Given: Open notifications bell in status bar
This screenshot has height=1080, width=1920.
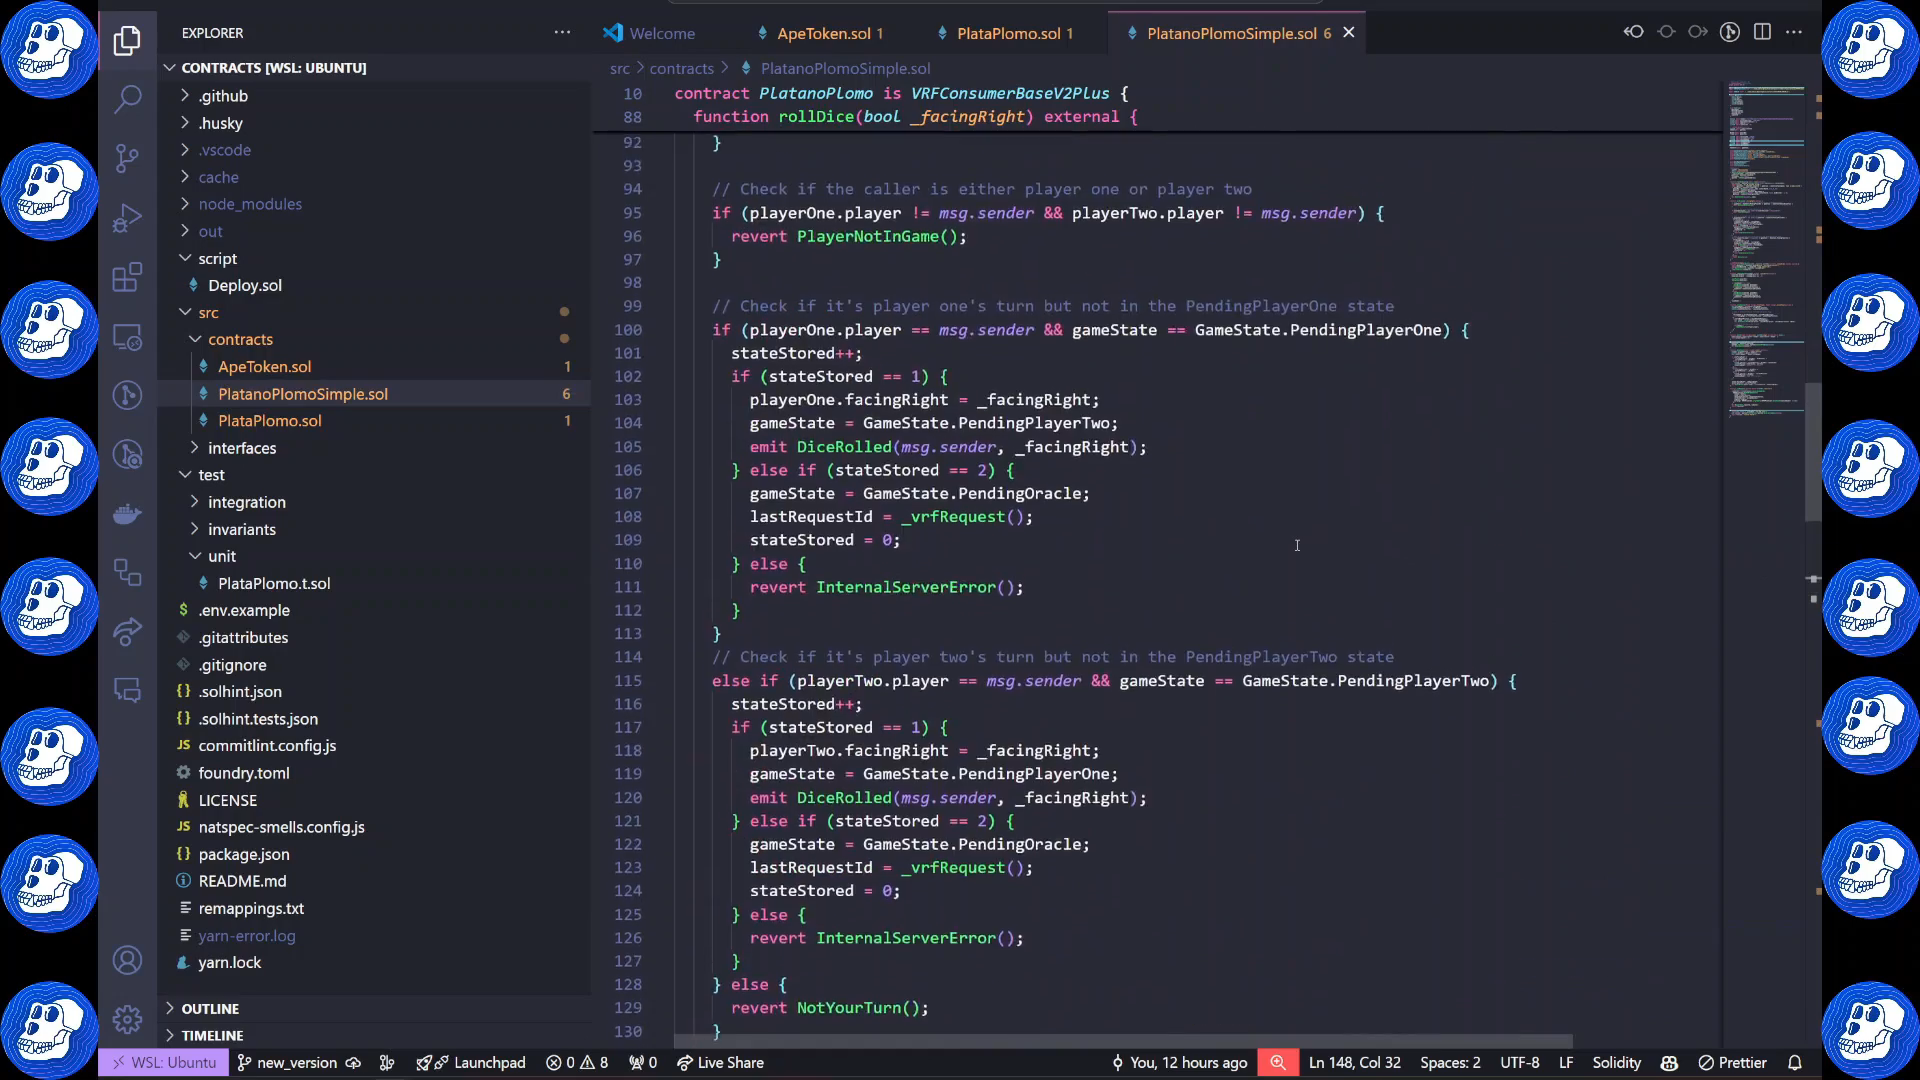Looking at the screenshot, I should pyautogui.click(x=1795, y=1063).
